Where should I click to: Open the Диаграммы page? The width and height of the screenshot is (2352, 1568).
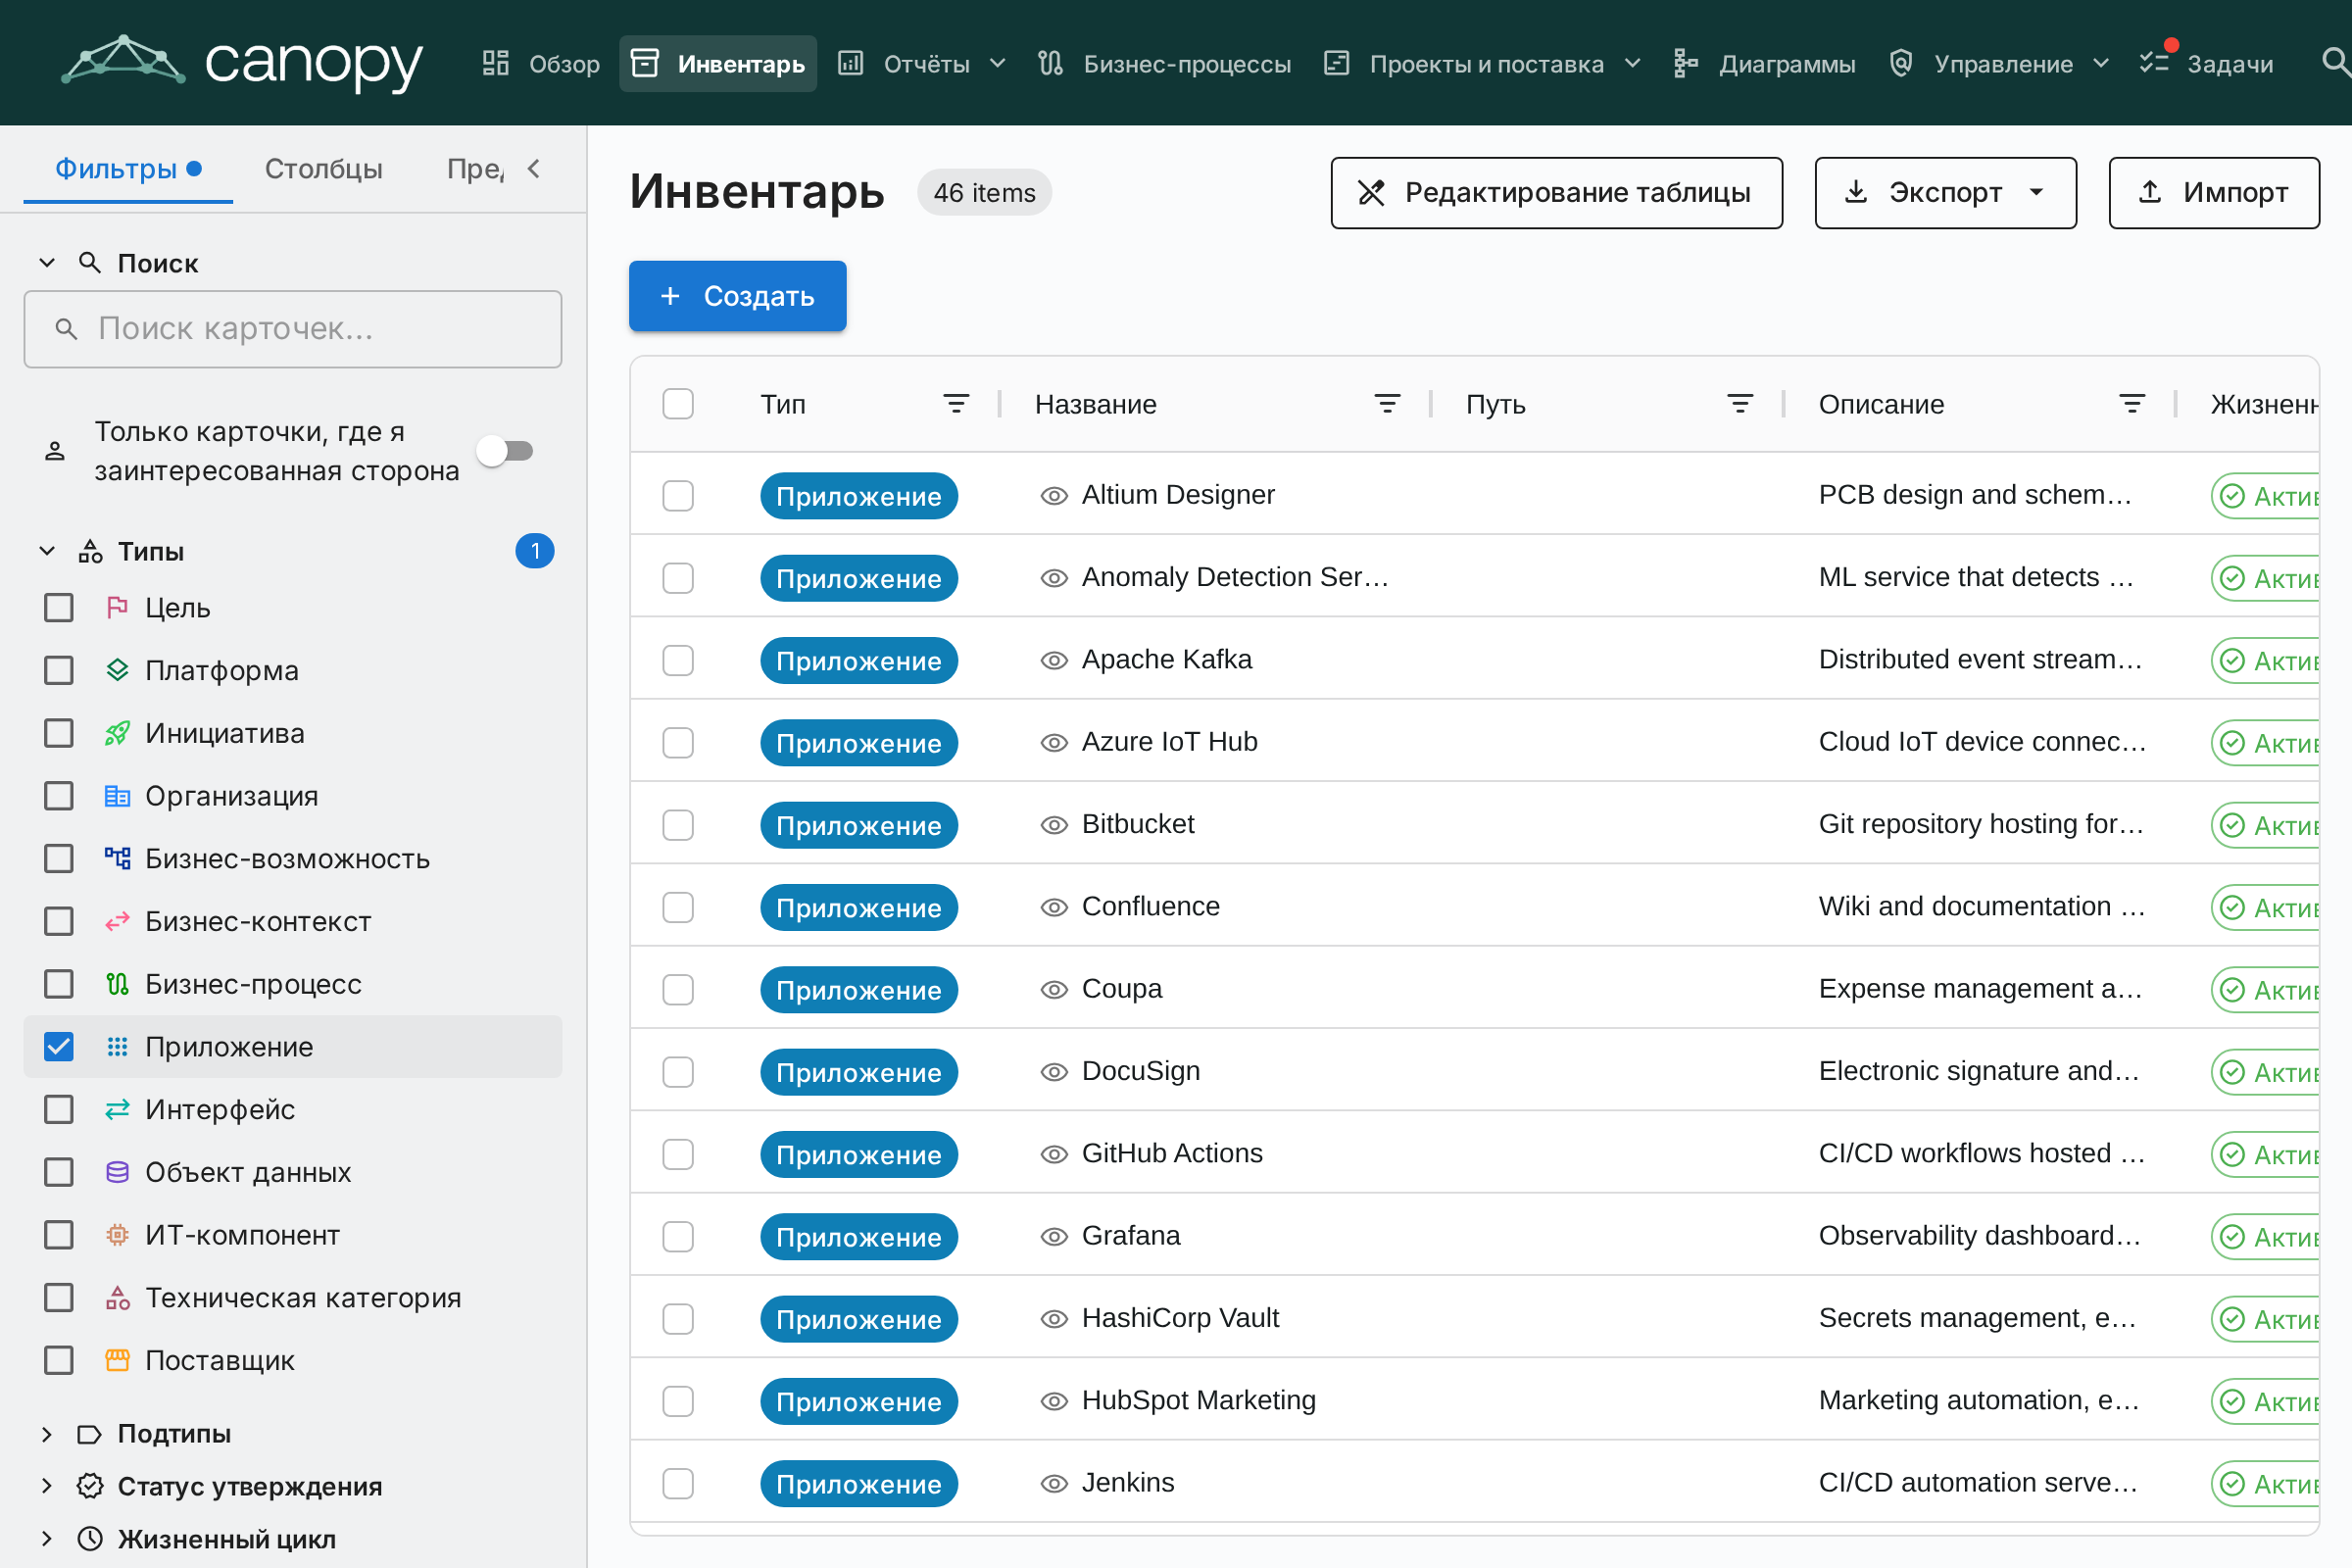(x=1765, y=64)
